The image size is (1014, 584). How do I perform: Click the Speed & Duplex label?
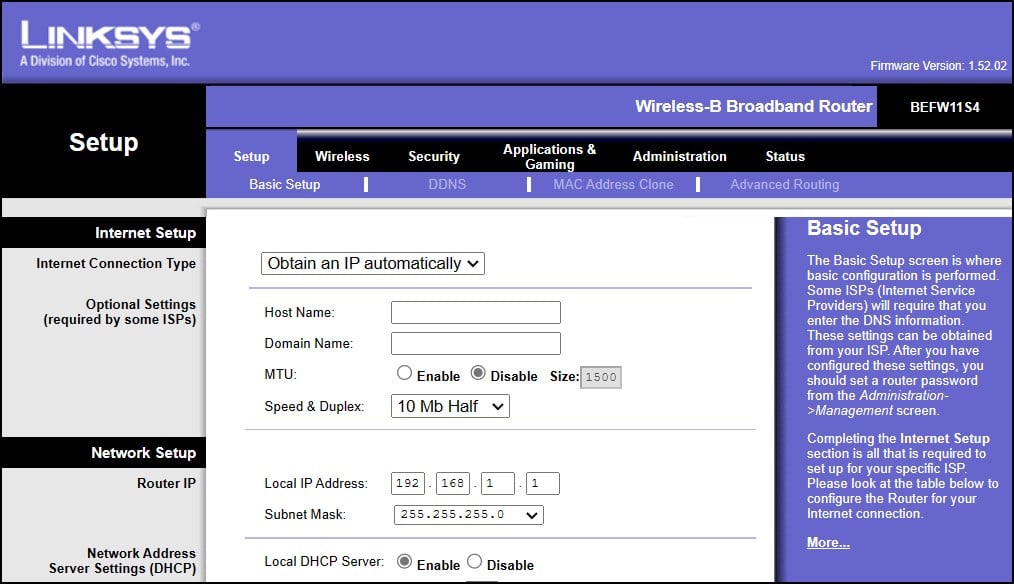pyautogui.click(x=314, y=406)
